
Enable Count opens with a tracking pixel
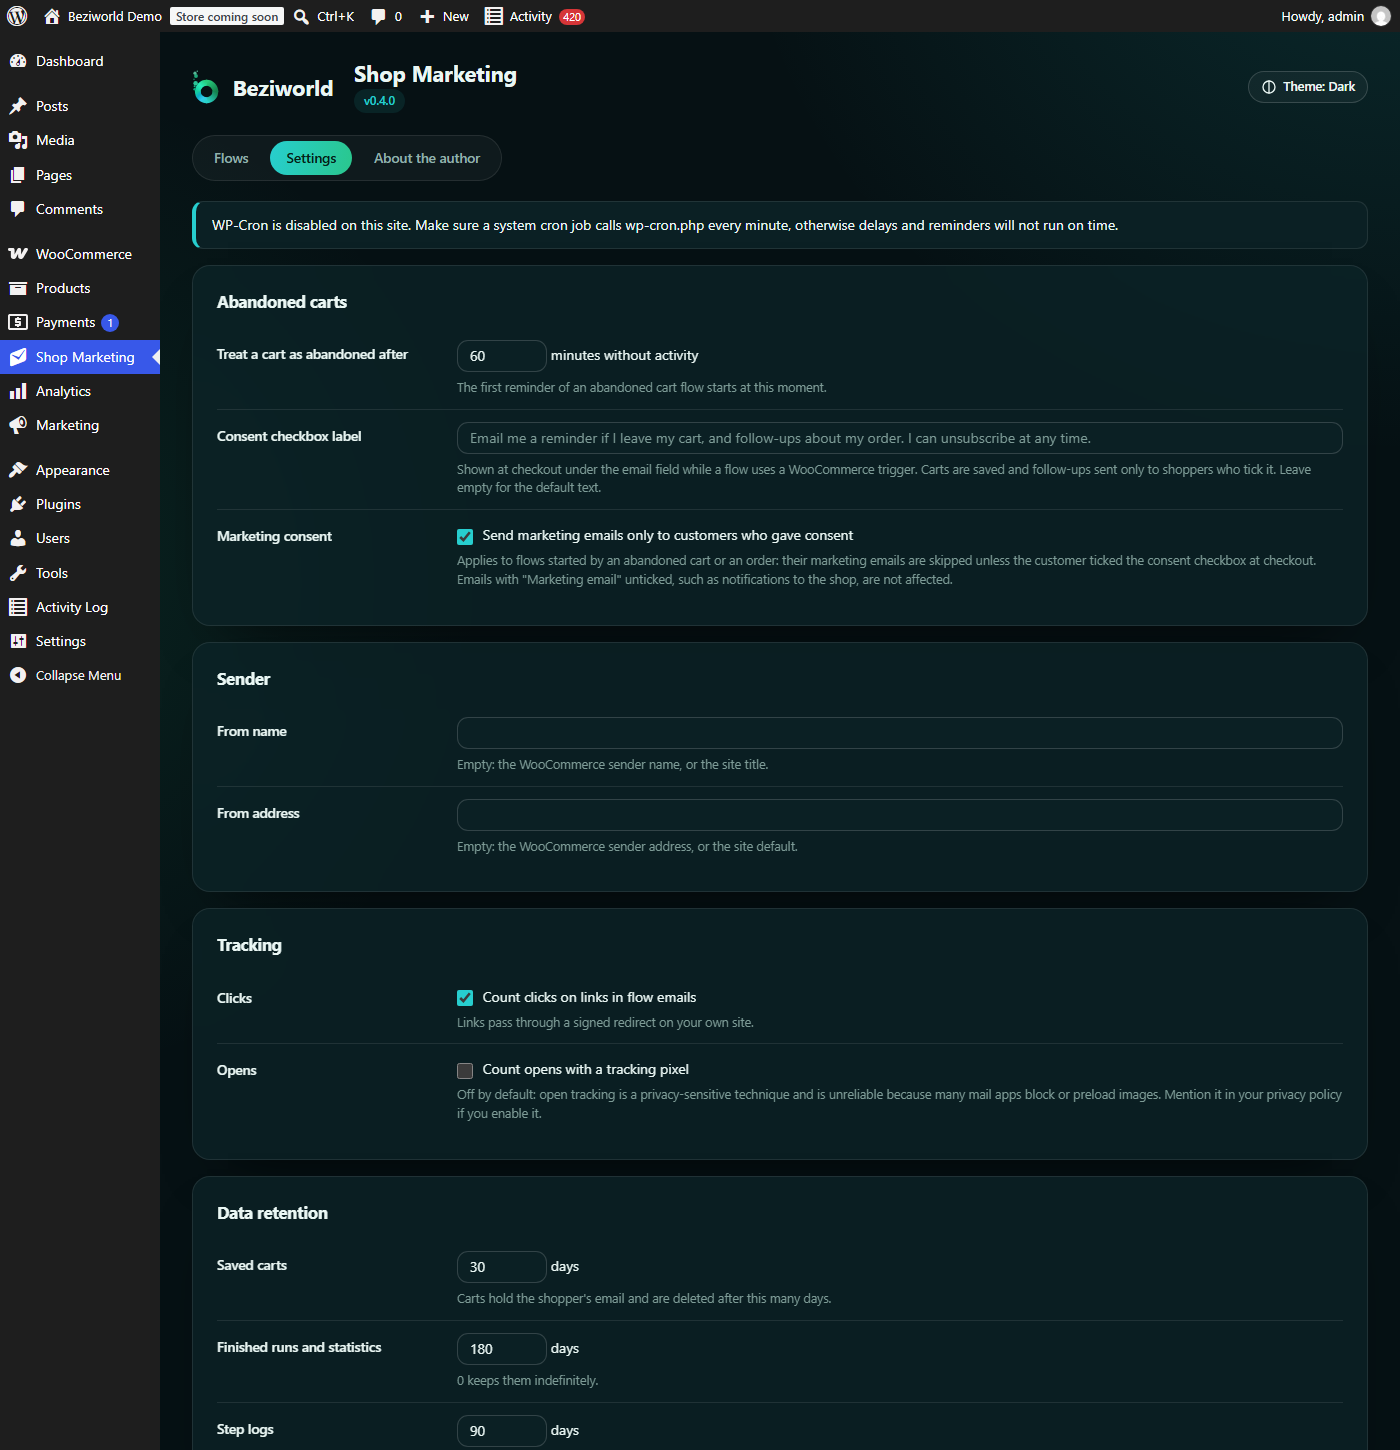pos(465,1071)
